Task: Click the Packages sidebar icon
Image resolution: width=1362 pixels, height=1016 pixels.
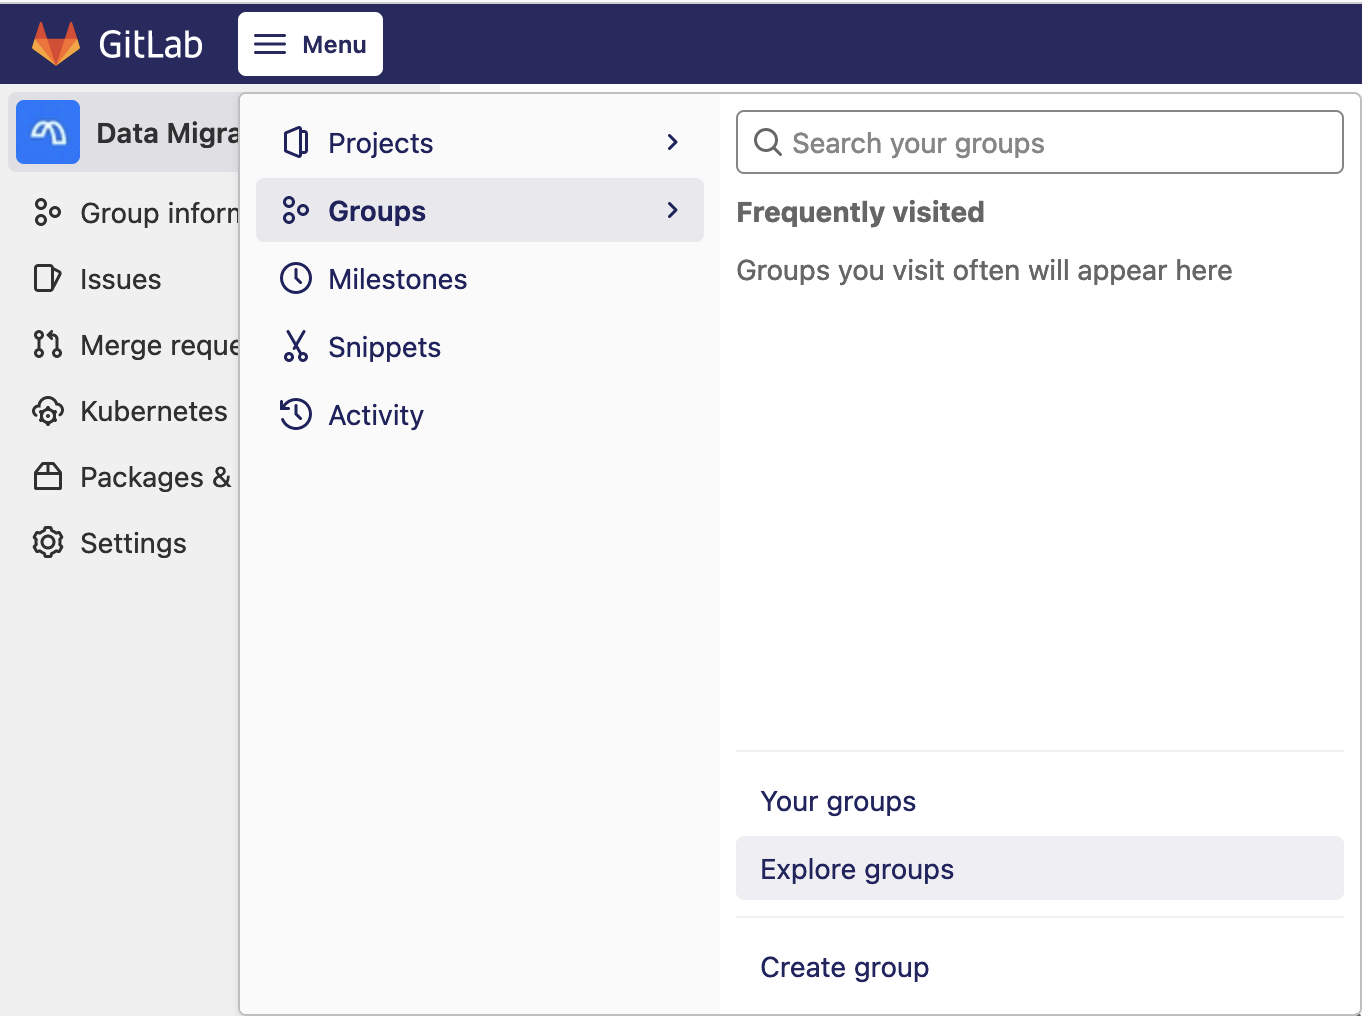Action: click(x=47, y=477)
